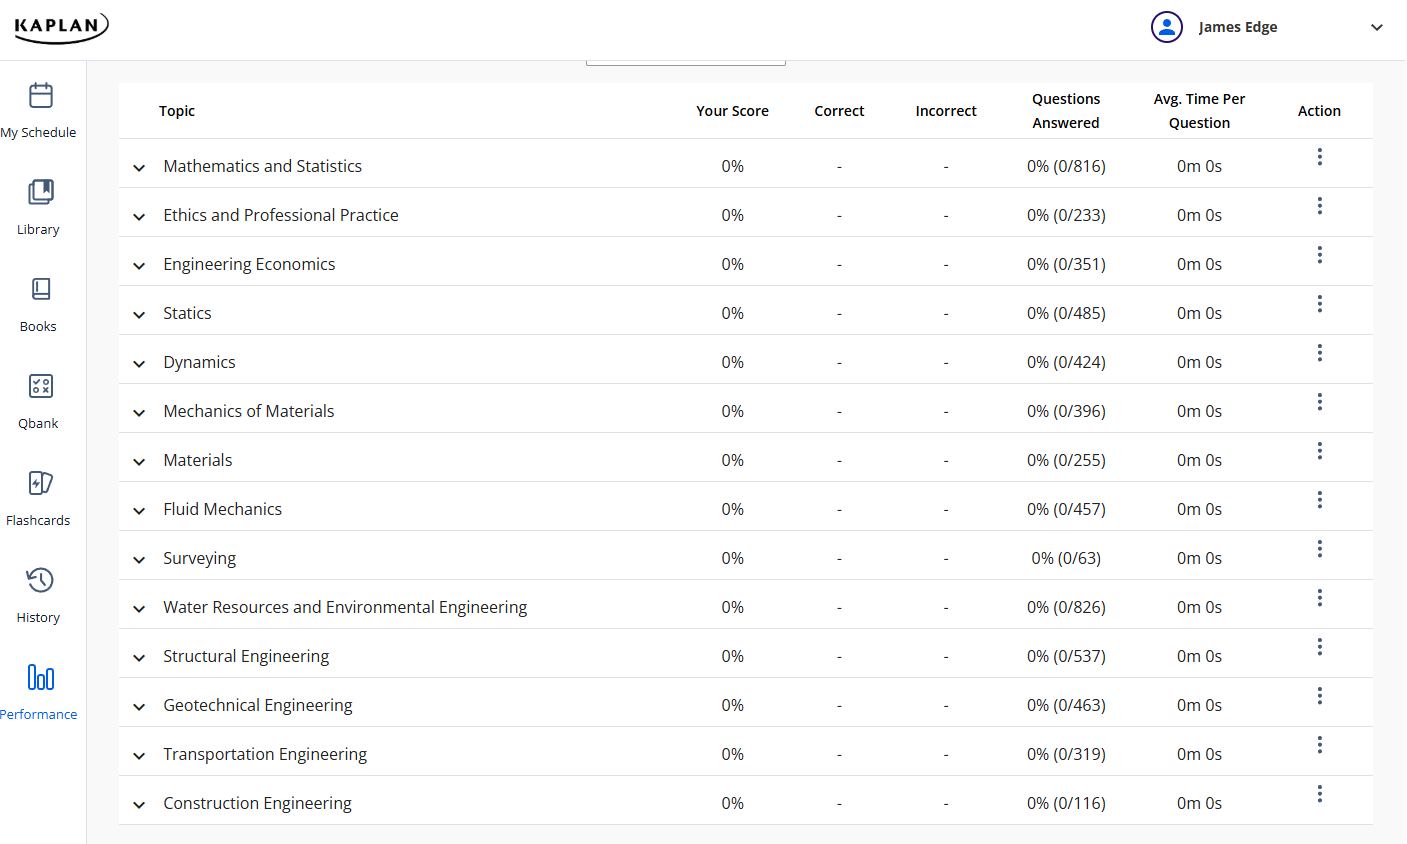Expand the Statics topic row
Image resolution: width=1407 pixels, height=844 pixels.
pyautogui.click(x=139, y=315)
